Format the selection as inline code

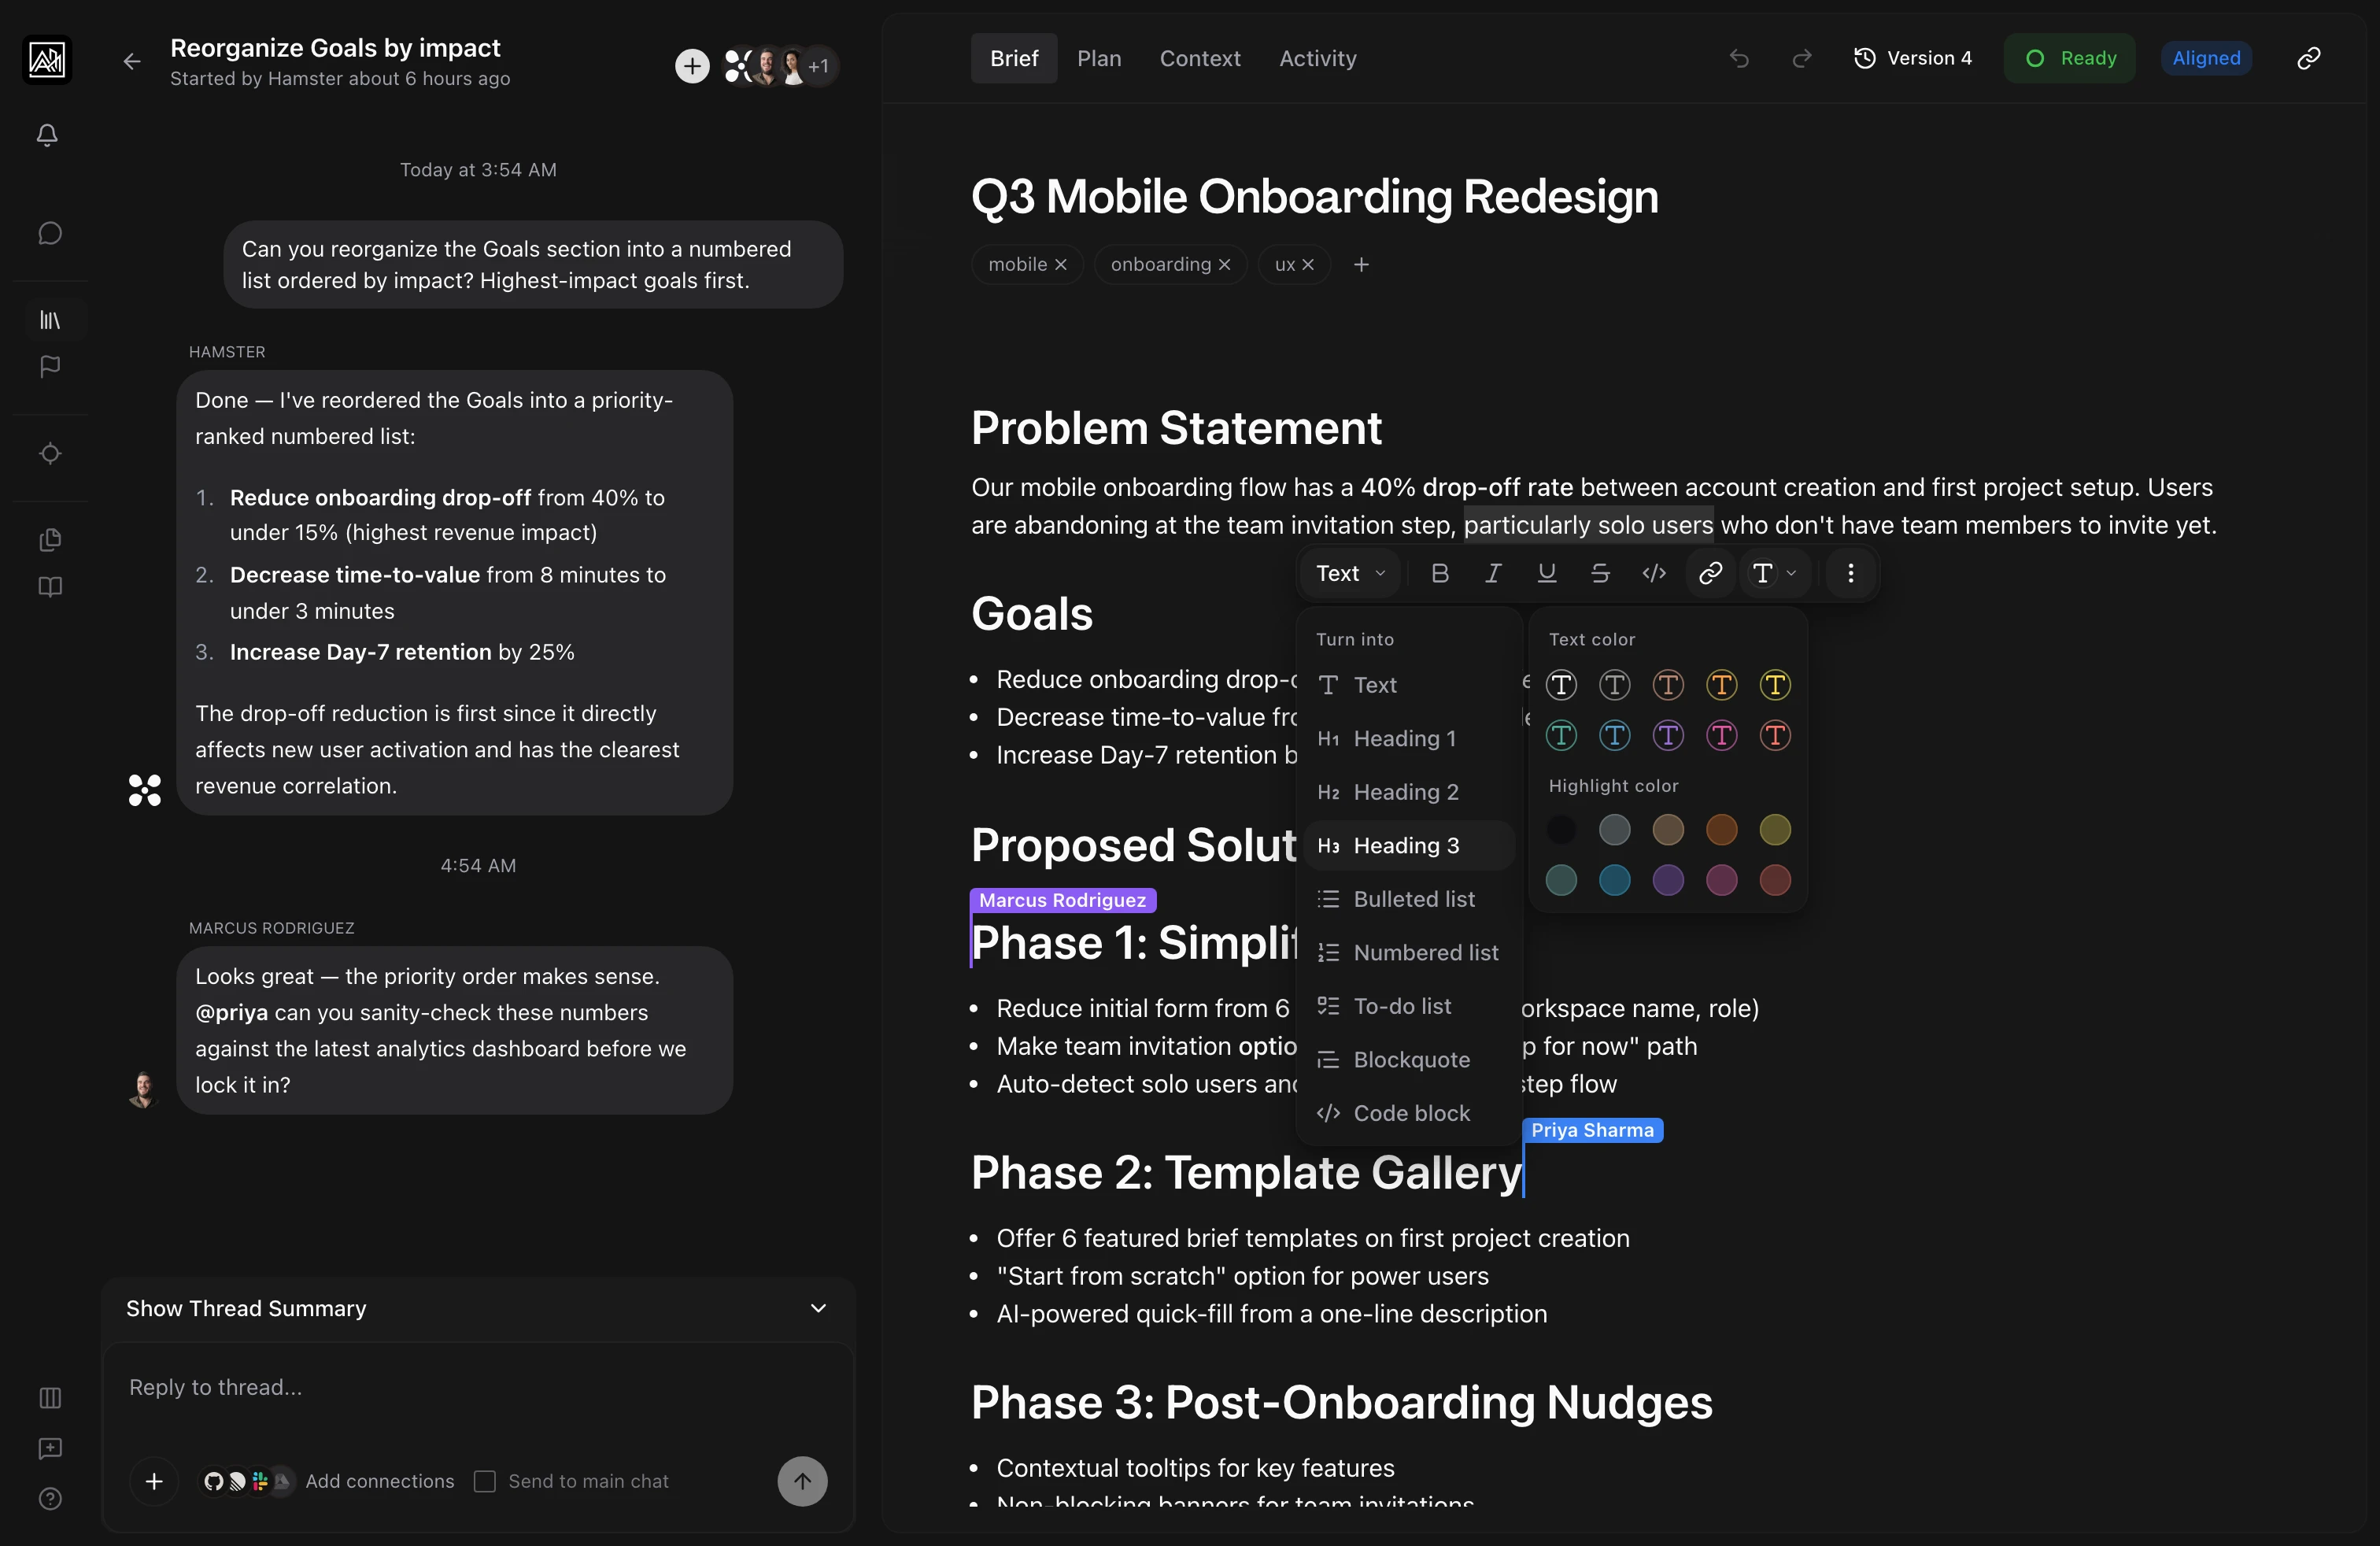[x=1654, y=573]
